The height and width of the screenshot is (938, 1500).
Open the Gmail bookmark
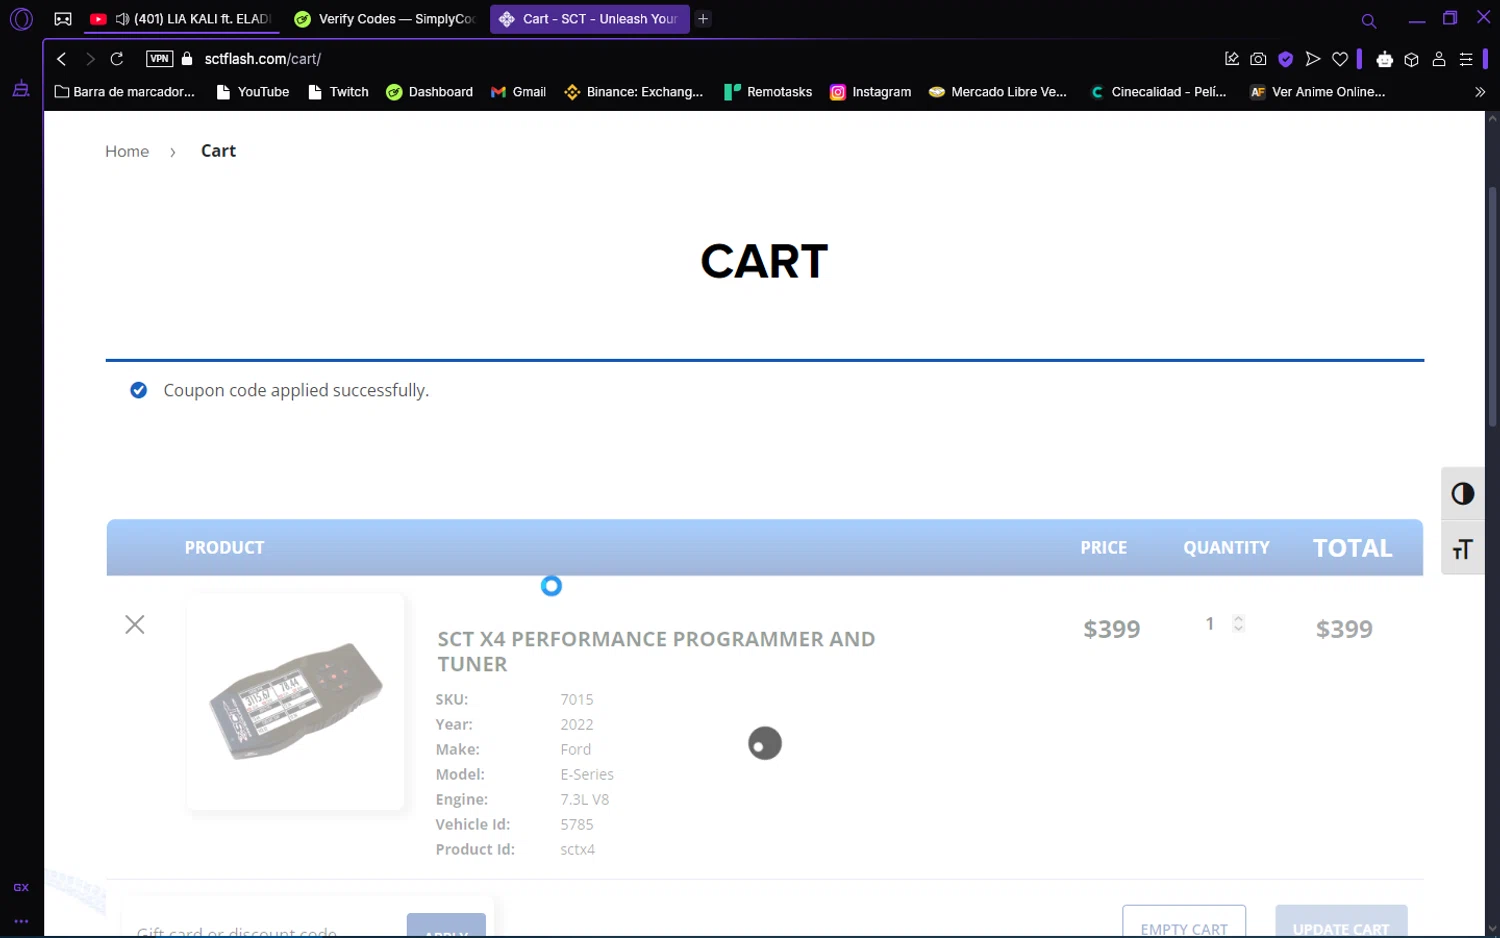(x=518, y=92)
